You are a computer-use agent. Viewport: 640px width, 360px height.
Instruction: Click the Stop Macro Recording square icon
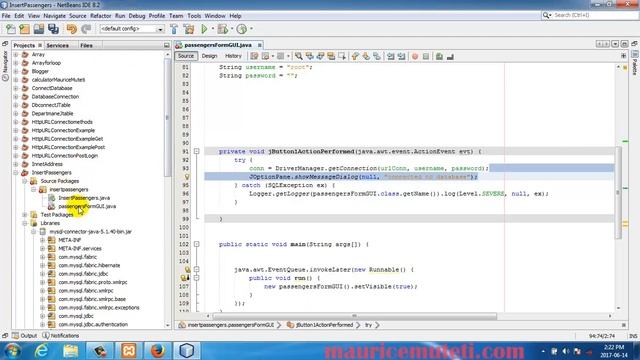pyautogui.click(x=426, y=56)
